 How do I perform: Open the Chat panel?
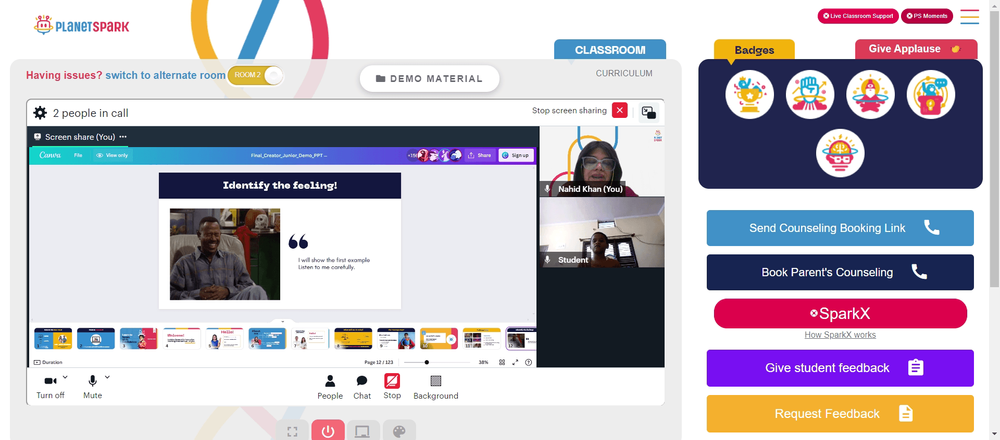(x=362, y=387)
